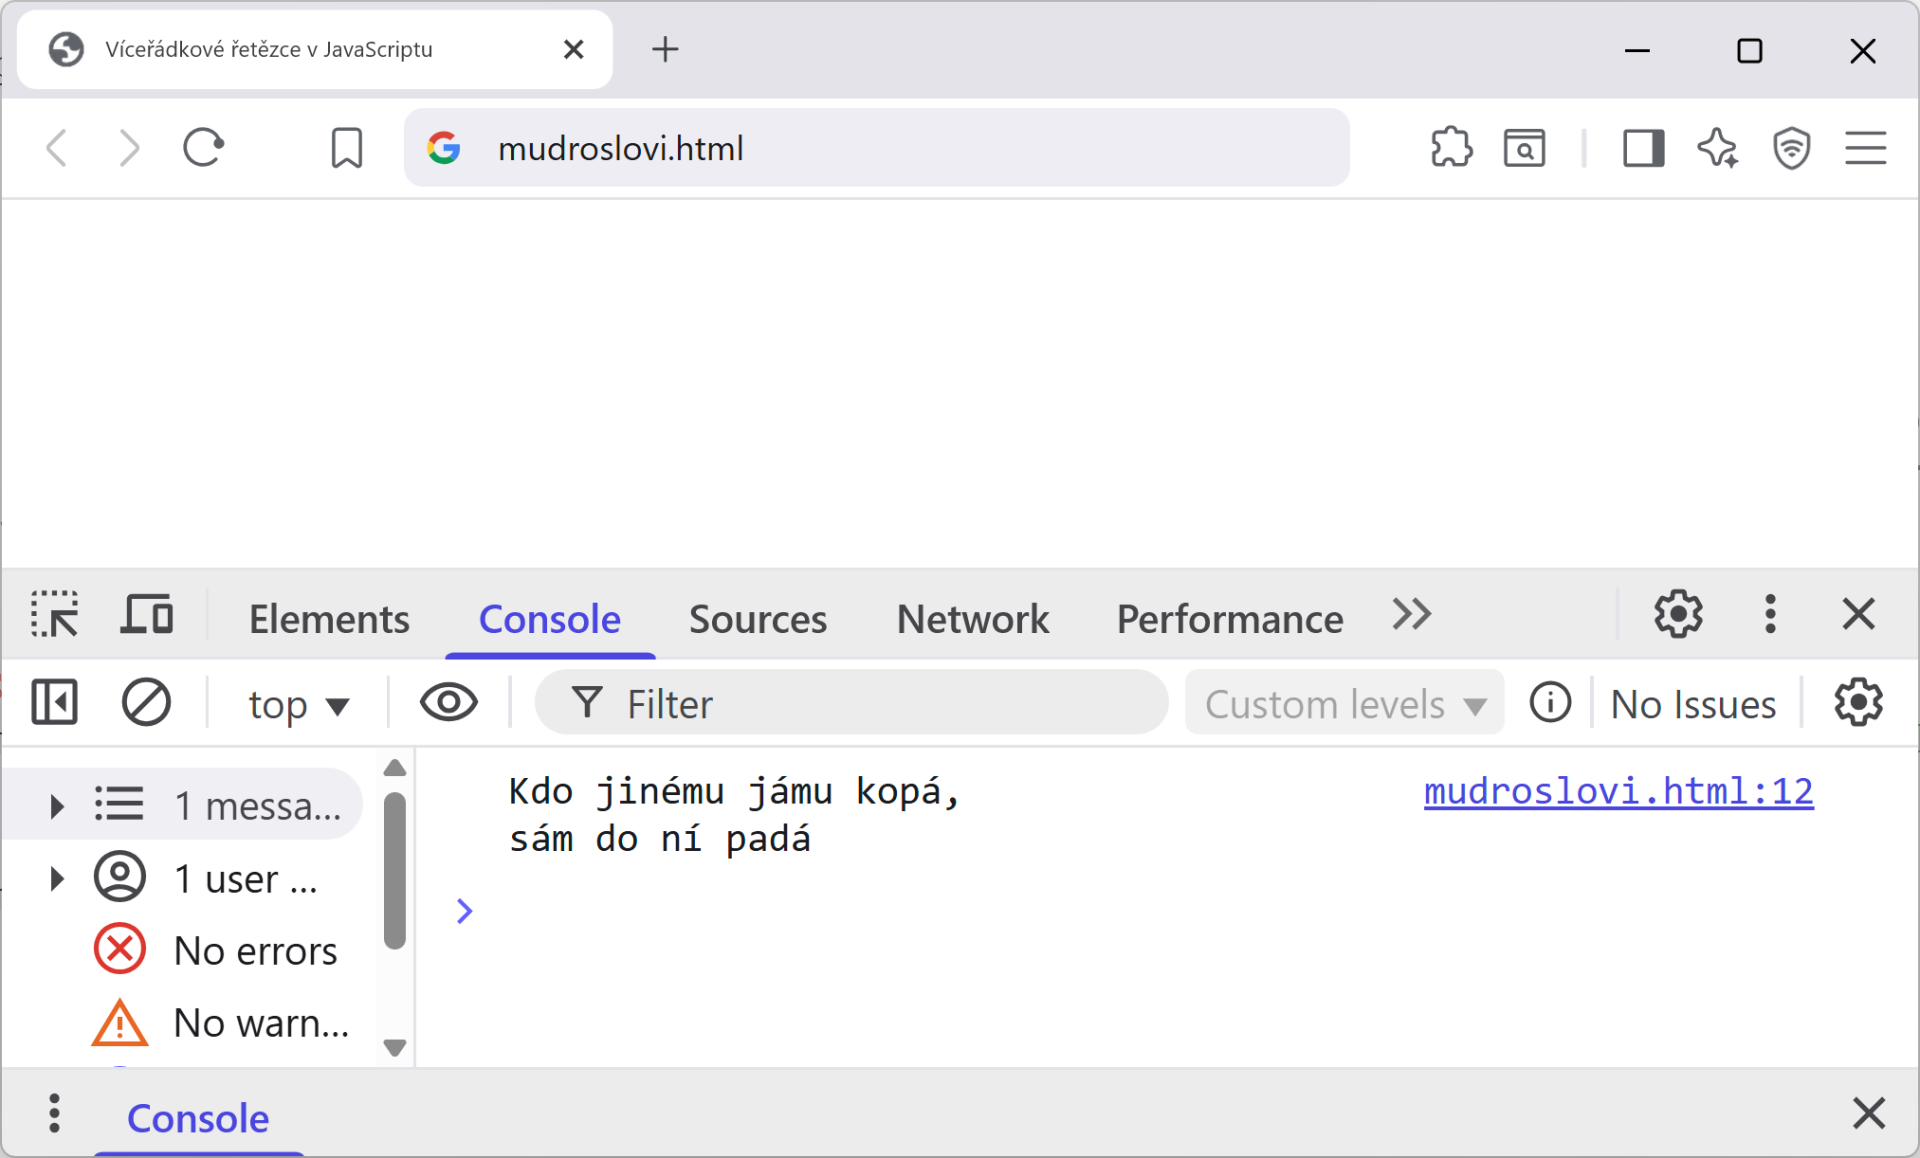Screen dimensions: 1920x1158
Task: Close the DevTools panel
Action: 1859,614
